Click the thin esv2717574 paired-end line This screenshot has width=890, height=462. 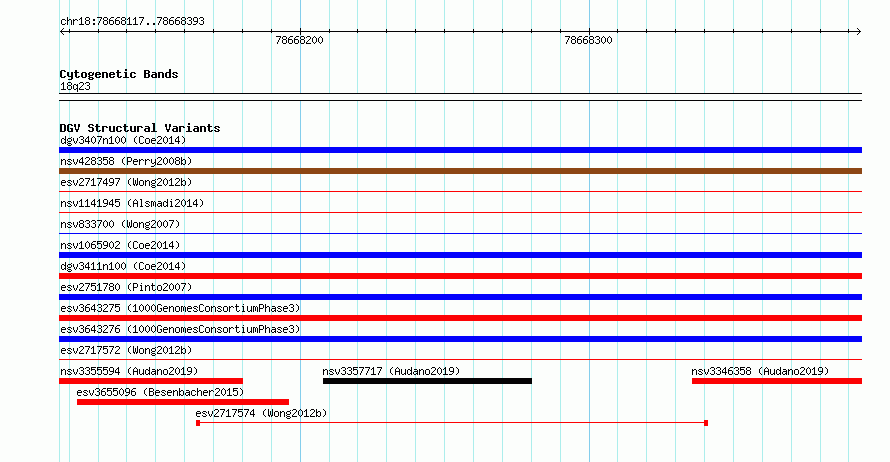coord(452,423)
